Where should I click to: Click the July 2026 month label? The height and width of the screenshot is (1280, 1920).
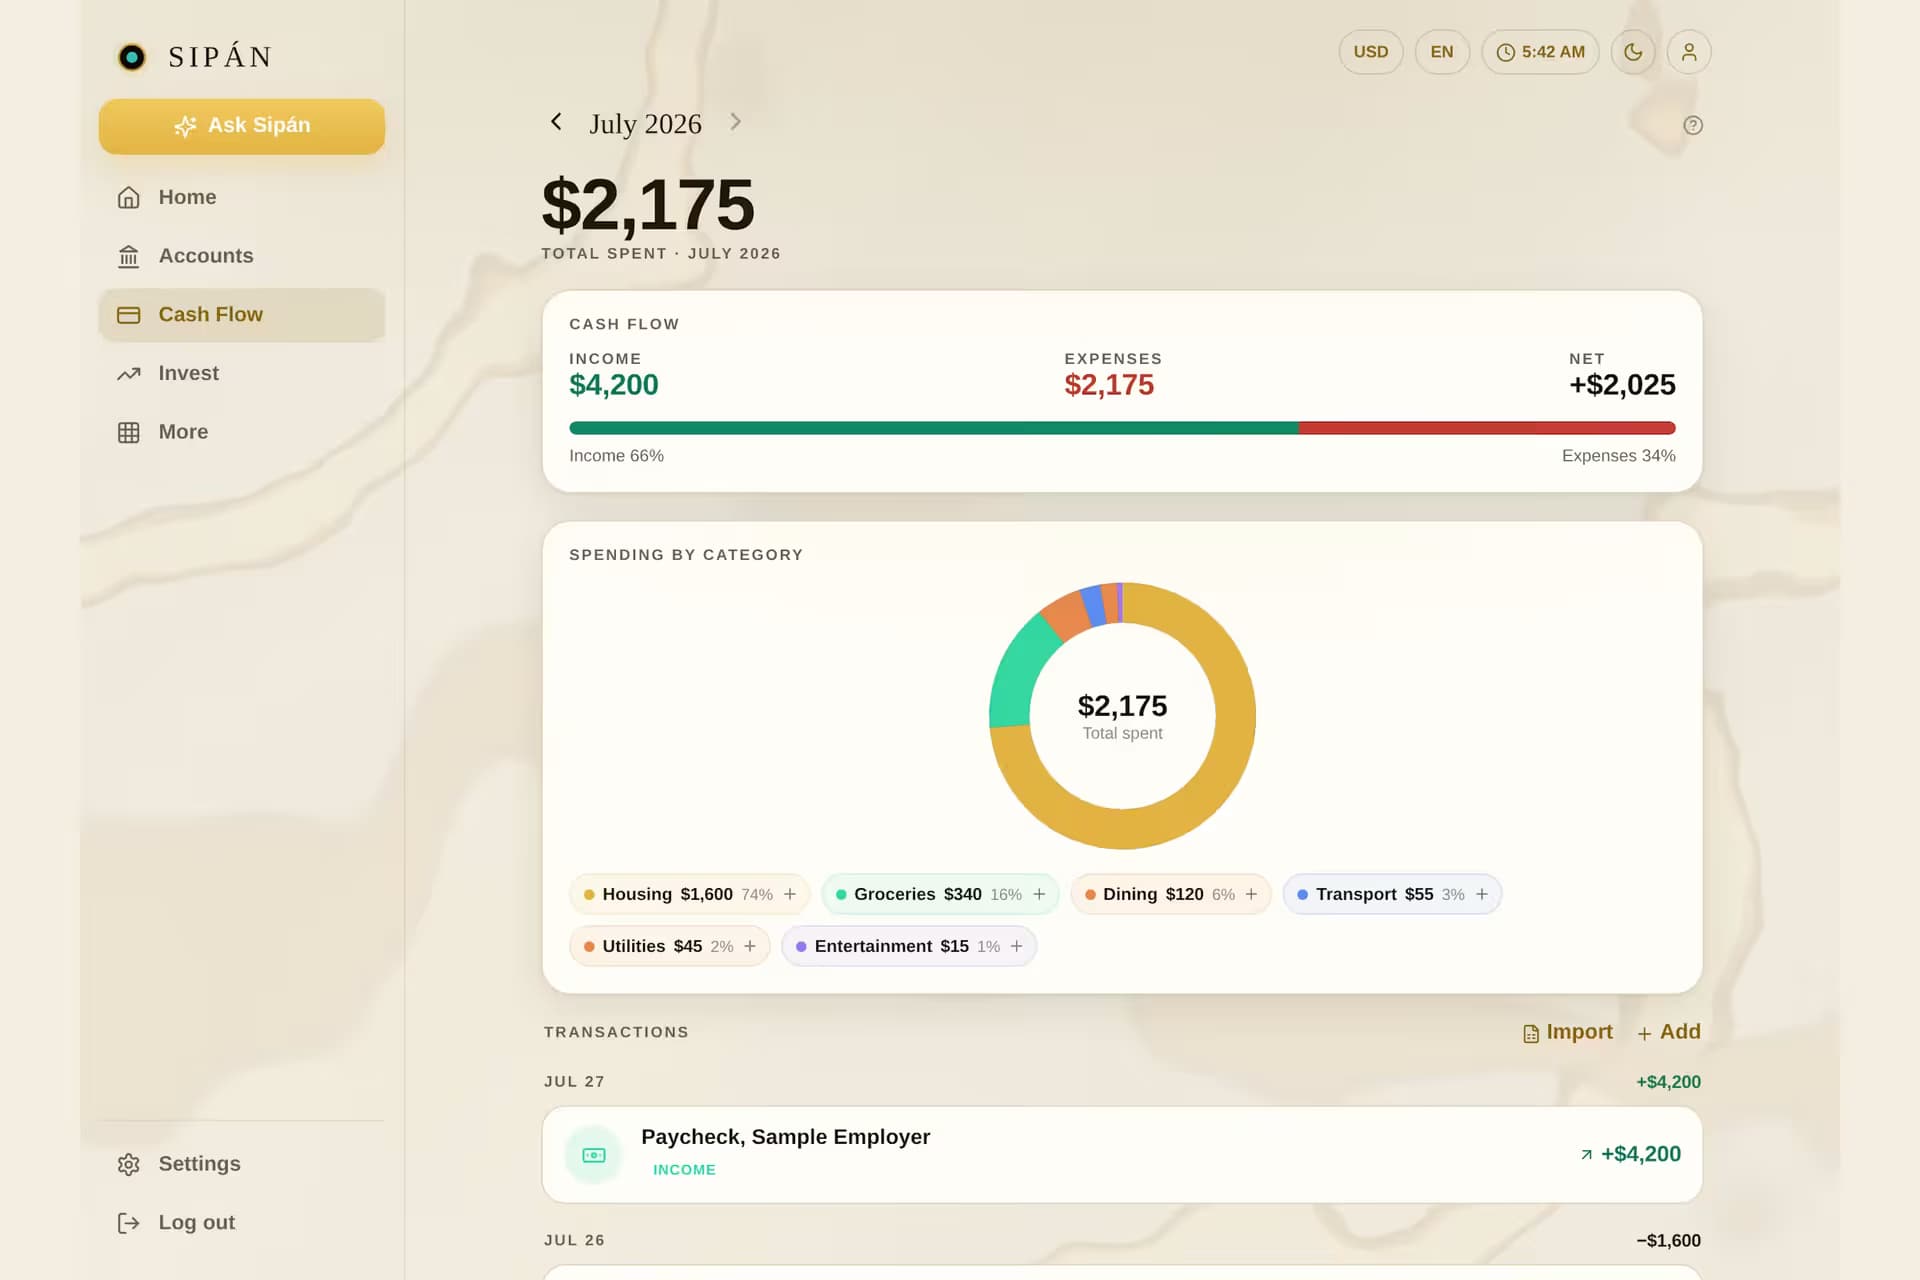pyautogui.click(x=645, y=124)
